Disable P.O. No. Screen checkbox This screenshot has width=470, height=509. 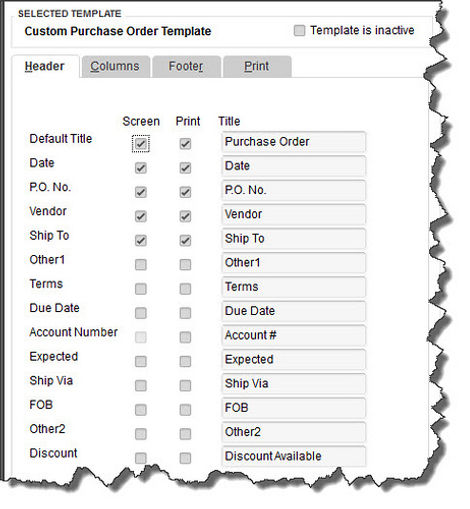click(141, 192)
